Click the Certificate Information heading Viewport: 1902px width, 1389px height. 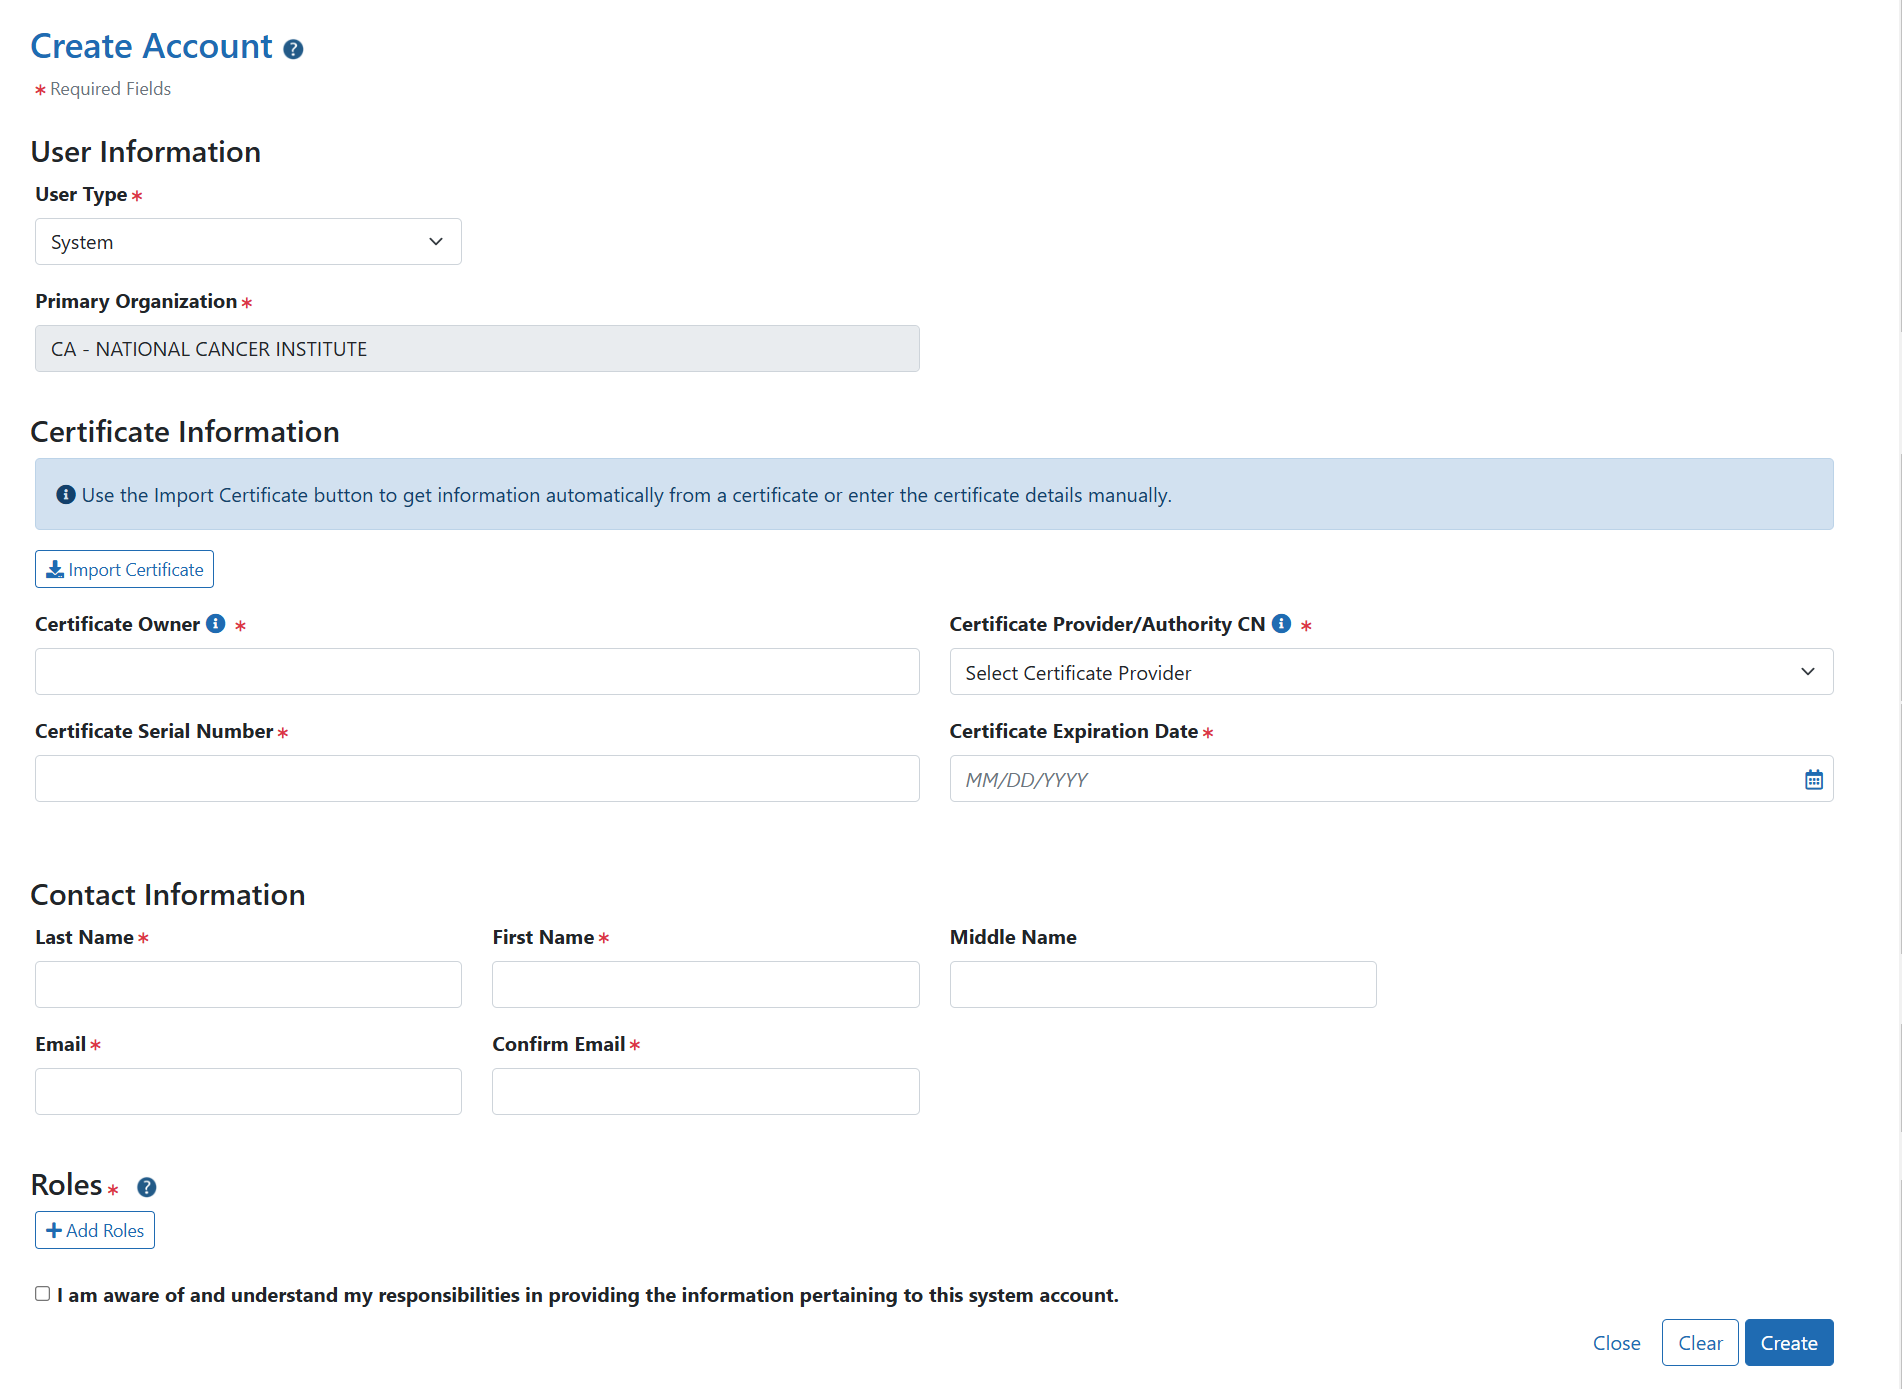point(185,432)
